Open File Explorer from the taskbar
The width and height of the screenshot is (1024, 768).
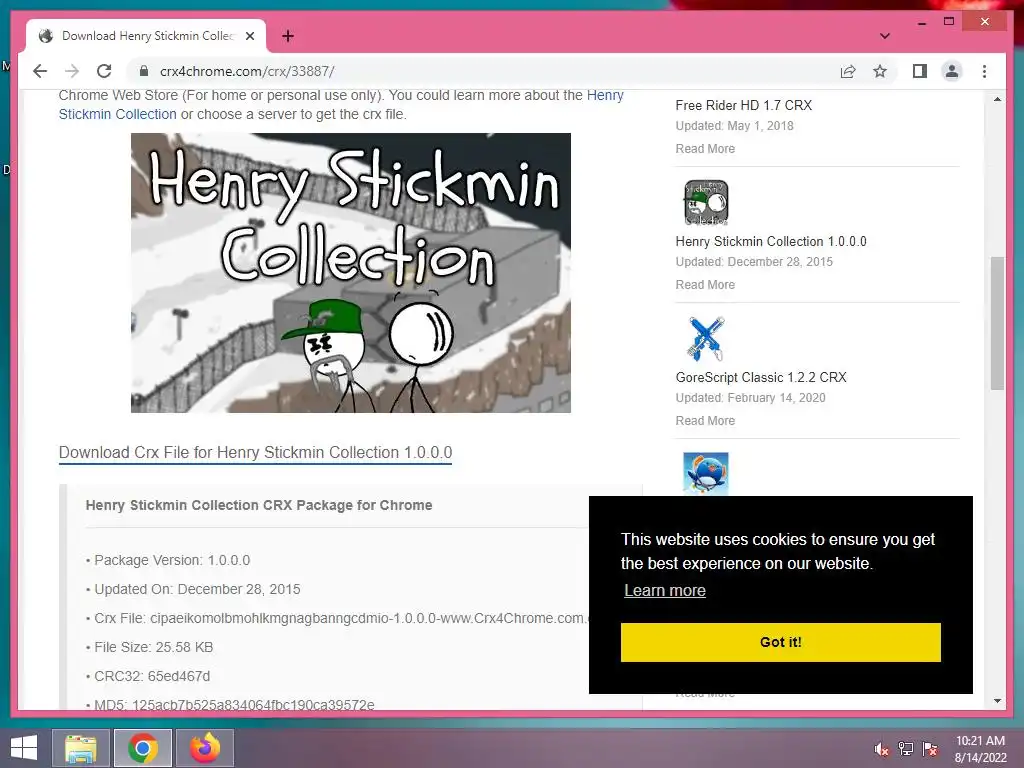coord(80,748)
